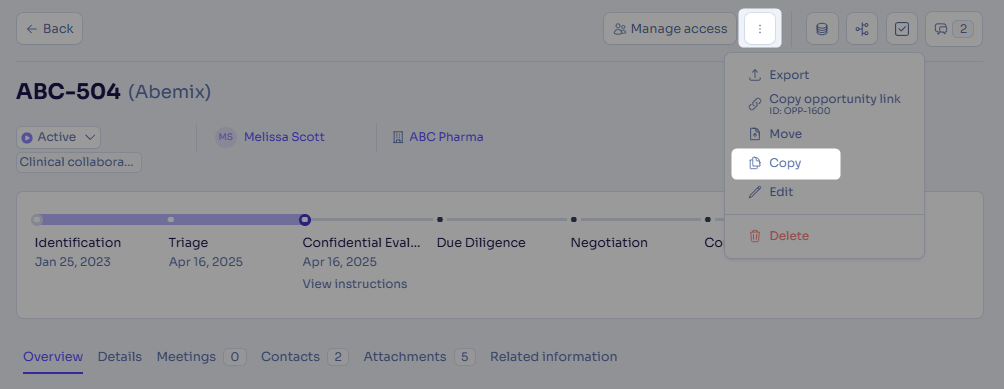Click the Manage access button

coord(670,29)
